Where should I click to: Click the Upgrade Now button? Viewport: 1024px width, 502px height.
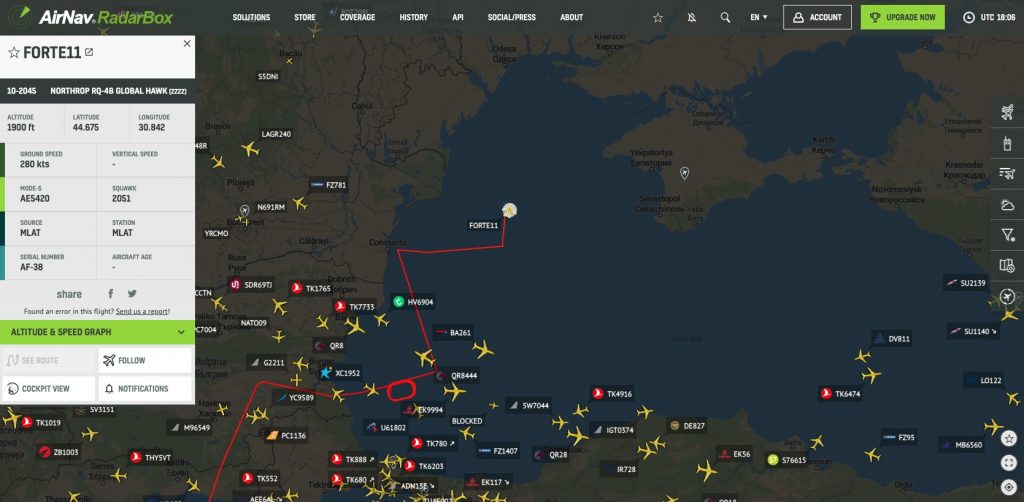click(903, 18)
